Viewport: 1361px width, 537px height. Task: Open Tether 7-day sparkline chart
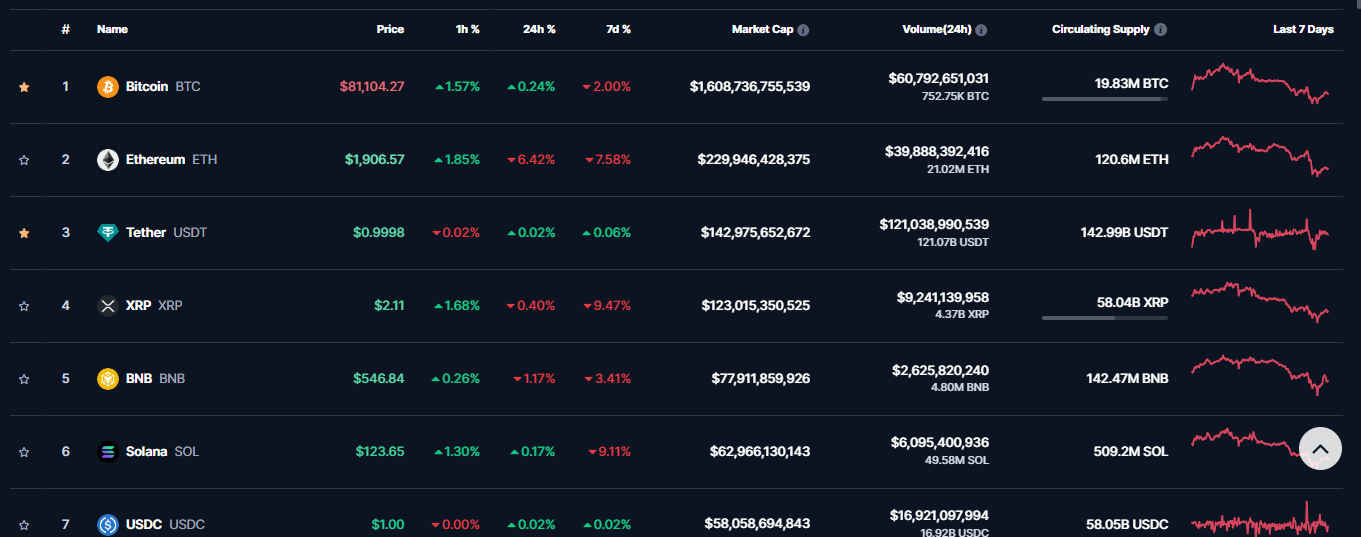pyautogui.click(x=1260, y=230)
